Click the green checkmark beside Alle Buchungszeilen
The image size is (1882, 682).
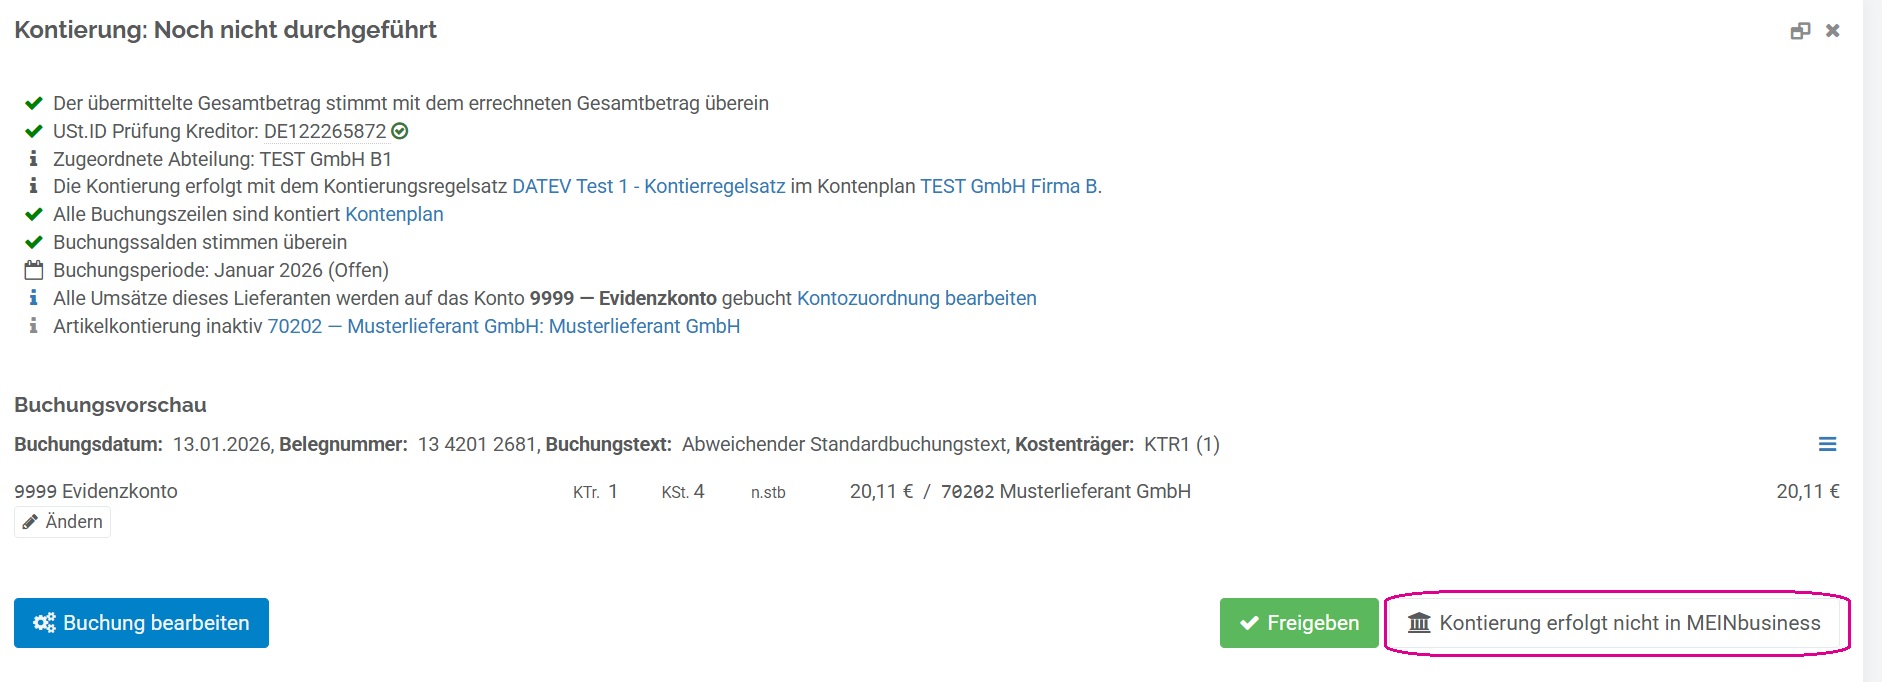(x=34, y=214)
